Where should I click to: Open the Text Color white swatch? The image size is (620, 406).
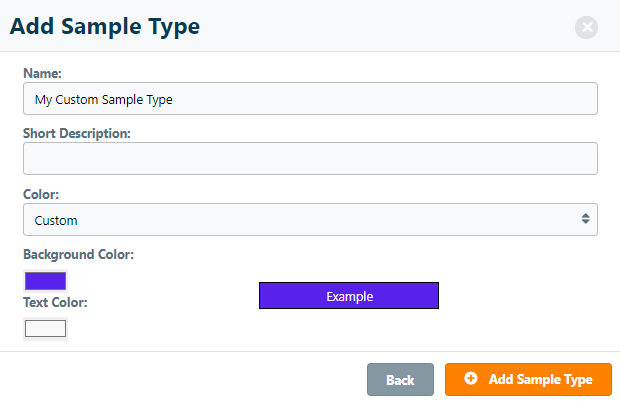point(45,328)
